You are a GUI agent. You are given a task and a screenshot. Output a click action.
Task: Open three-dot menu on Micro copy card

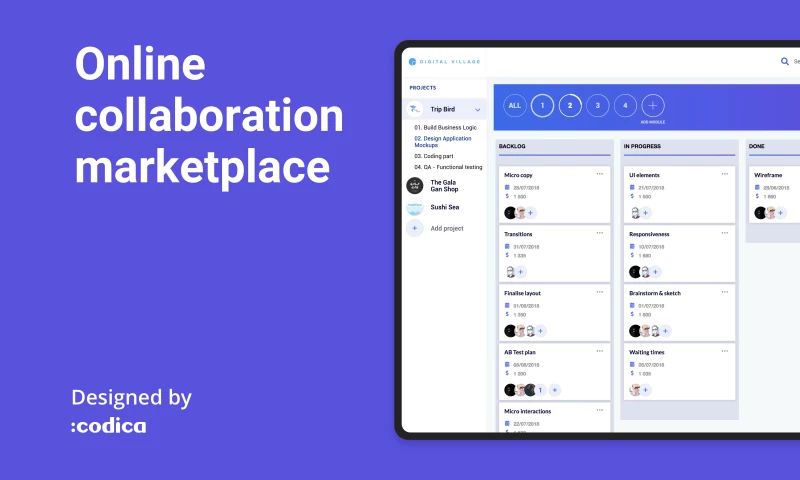click(599, 174)
